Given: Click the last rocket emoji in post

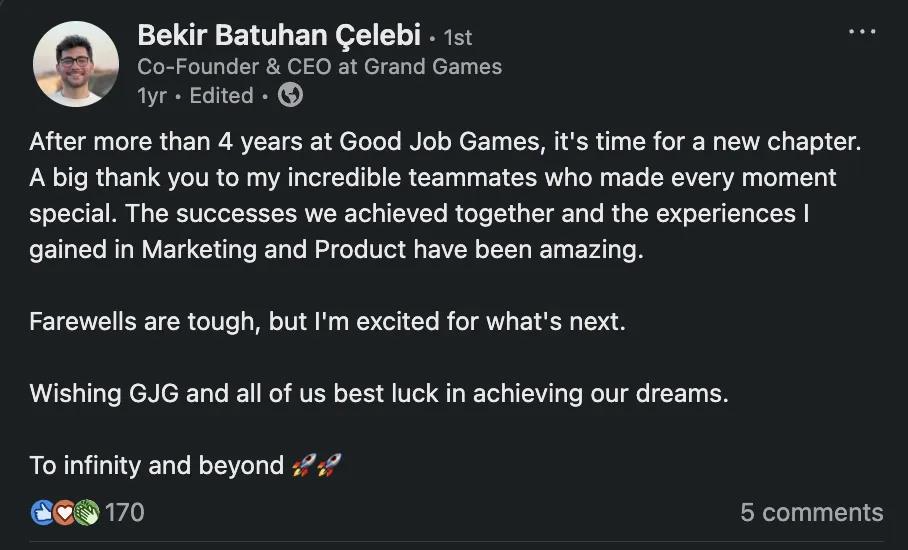Looking at the screenshot, I should pos(329,465).
